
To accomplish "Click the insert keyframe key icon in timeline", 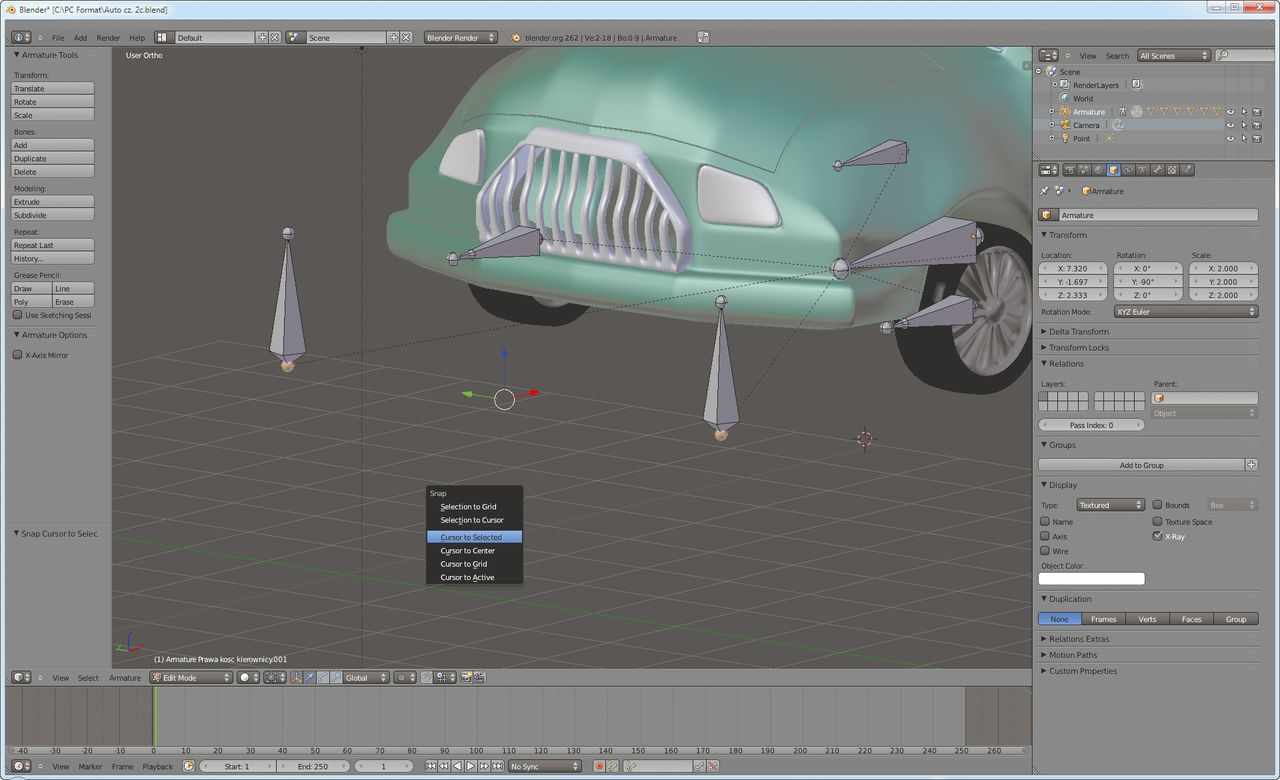I will coord(701,766).
